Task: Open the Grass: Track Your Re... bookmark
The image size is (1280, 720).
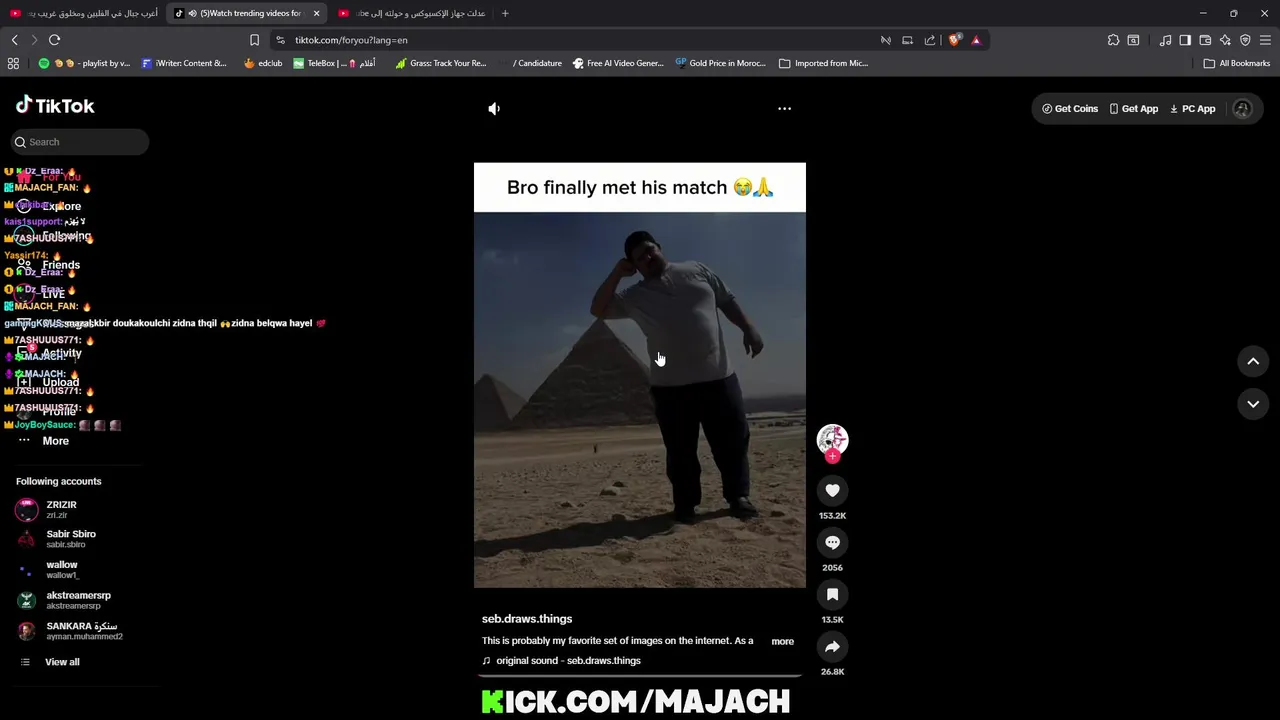Action: point(441,63)
